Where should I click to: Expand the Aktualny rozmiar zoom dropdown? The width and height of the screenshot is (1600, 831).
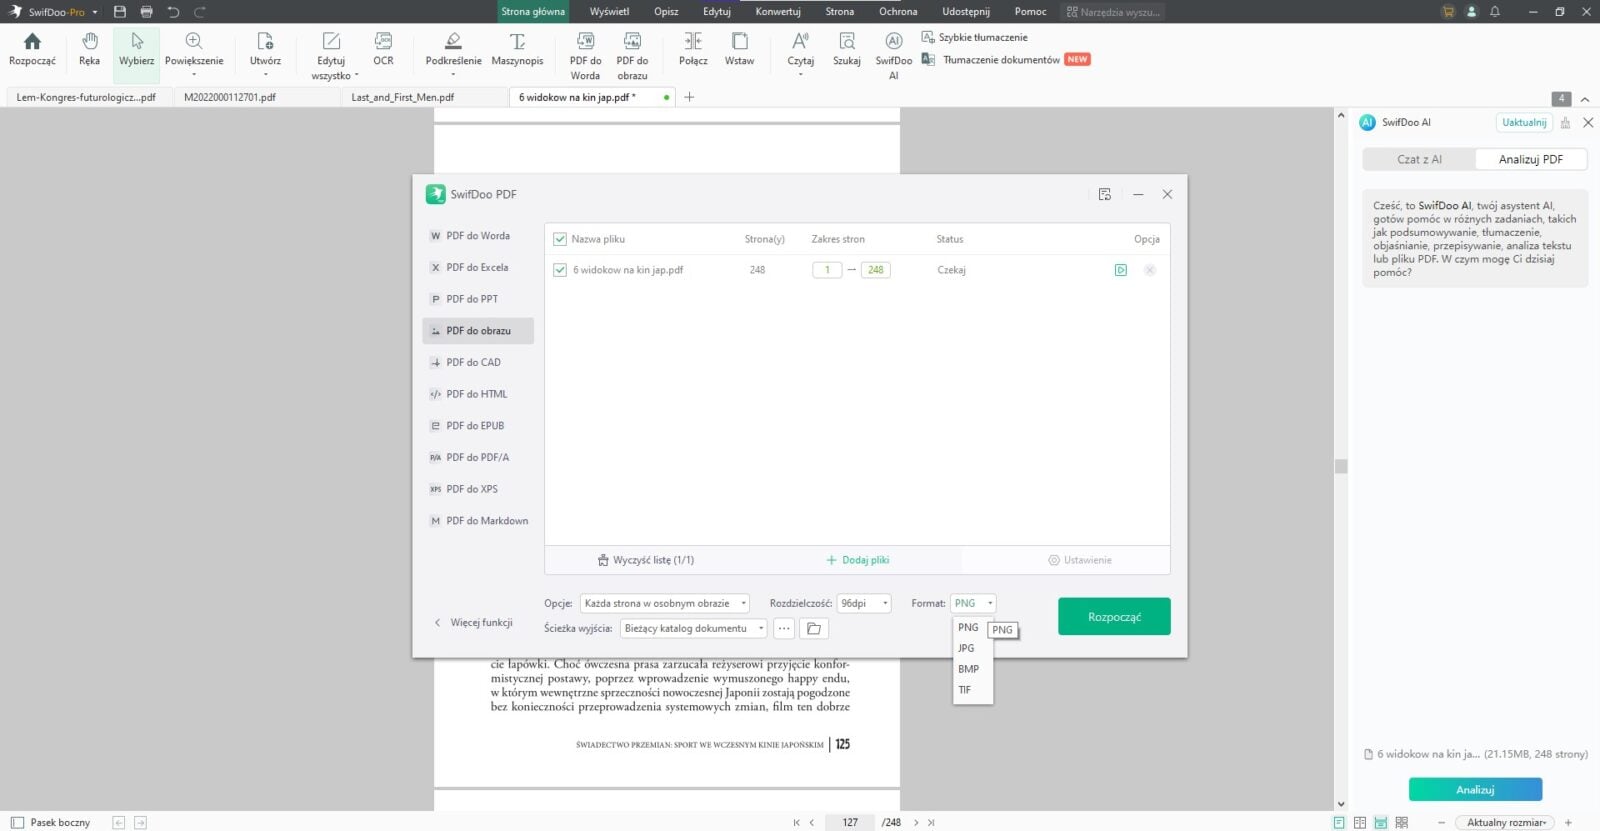click(1506, 822)
